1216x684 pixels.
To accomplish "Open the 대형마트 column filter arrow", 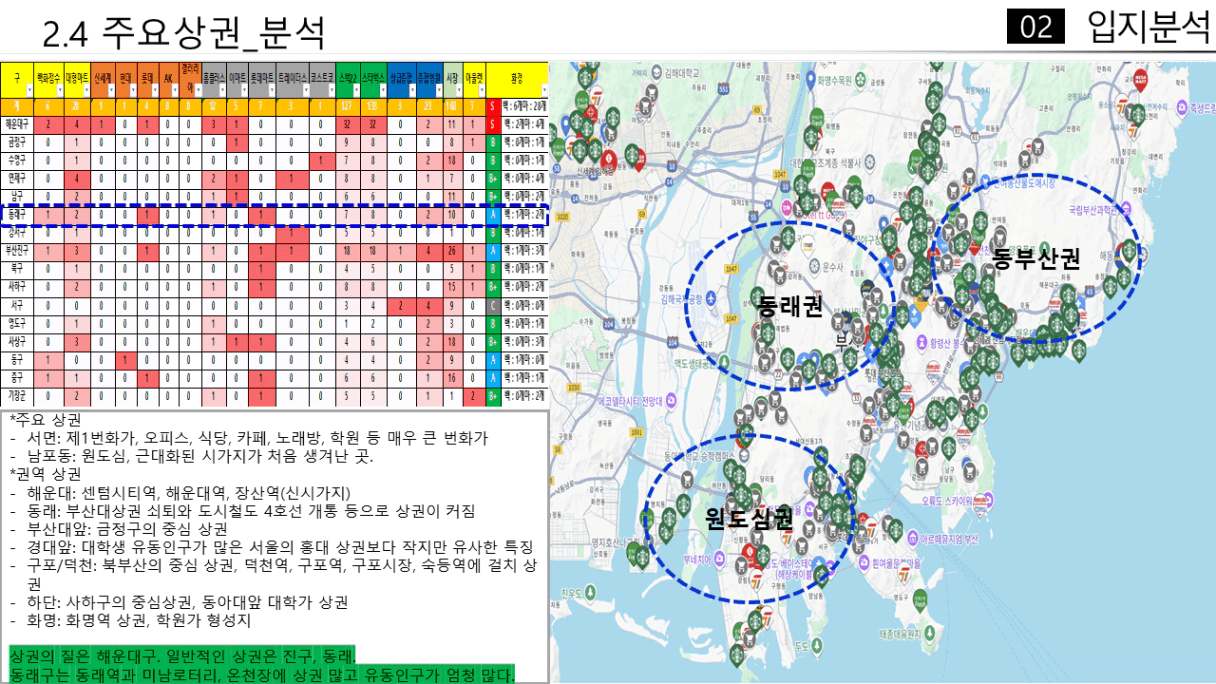I will click(x=86, y=91).
